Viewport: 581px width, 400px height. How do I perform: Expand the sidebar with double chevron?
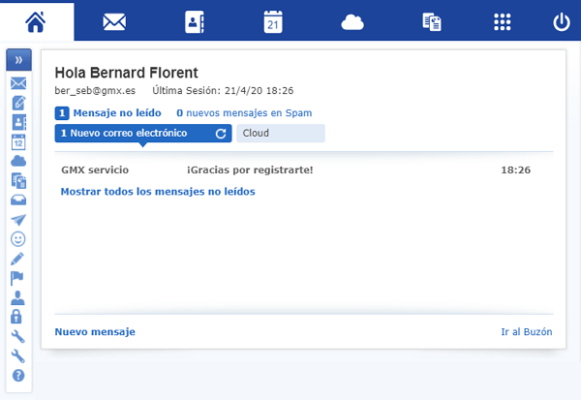pyautogui.click(x=19, y=60)
